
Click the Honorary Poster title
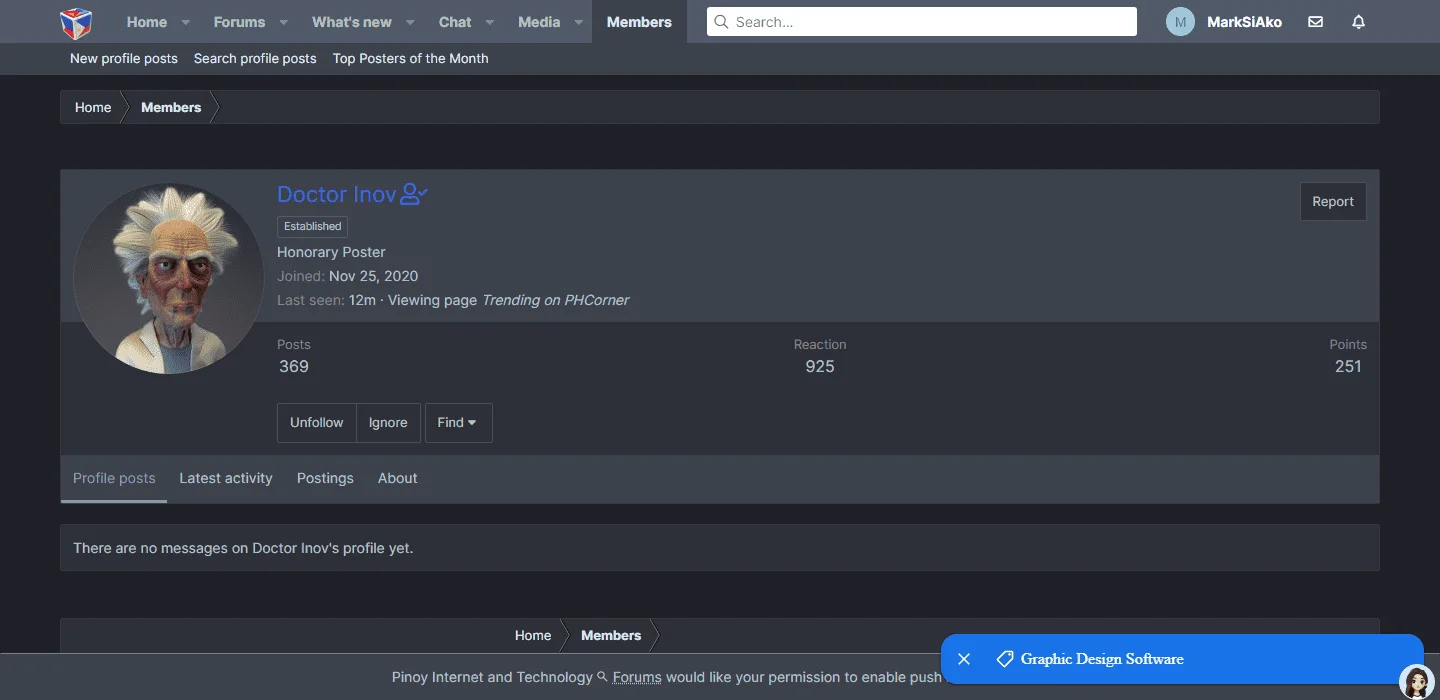coord(331,252)
